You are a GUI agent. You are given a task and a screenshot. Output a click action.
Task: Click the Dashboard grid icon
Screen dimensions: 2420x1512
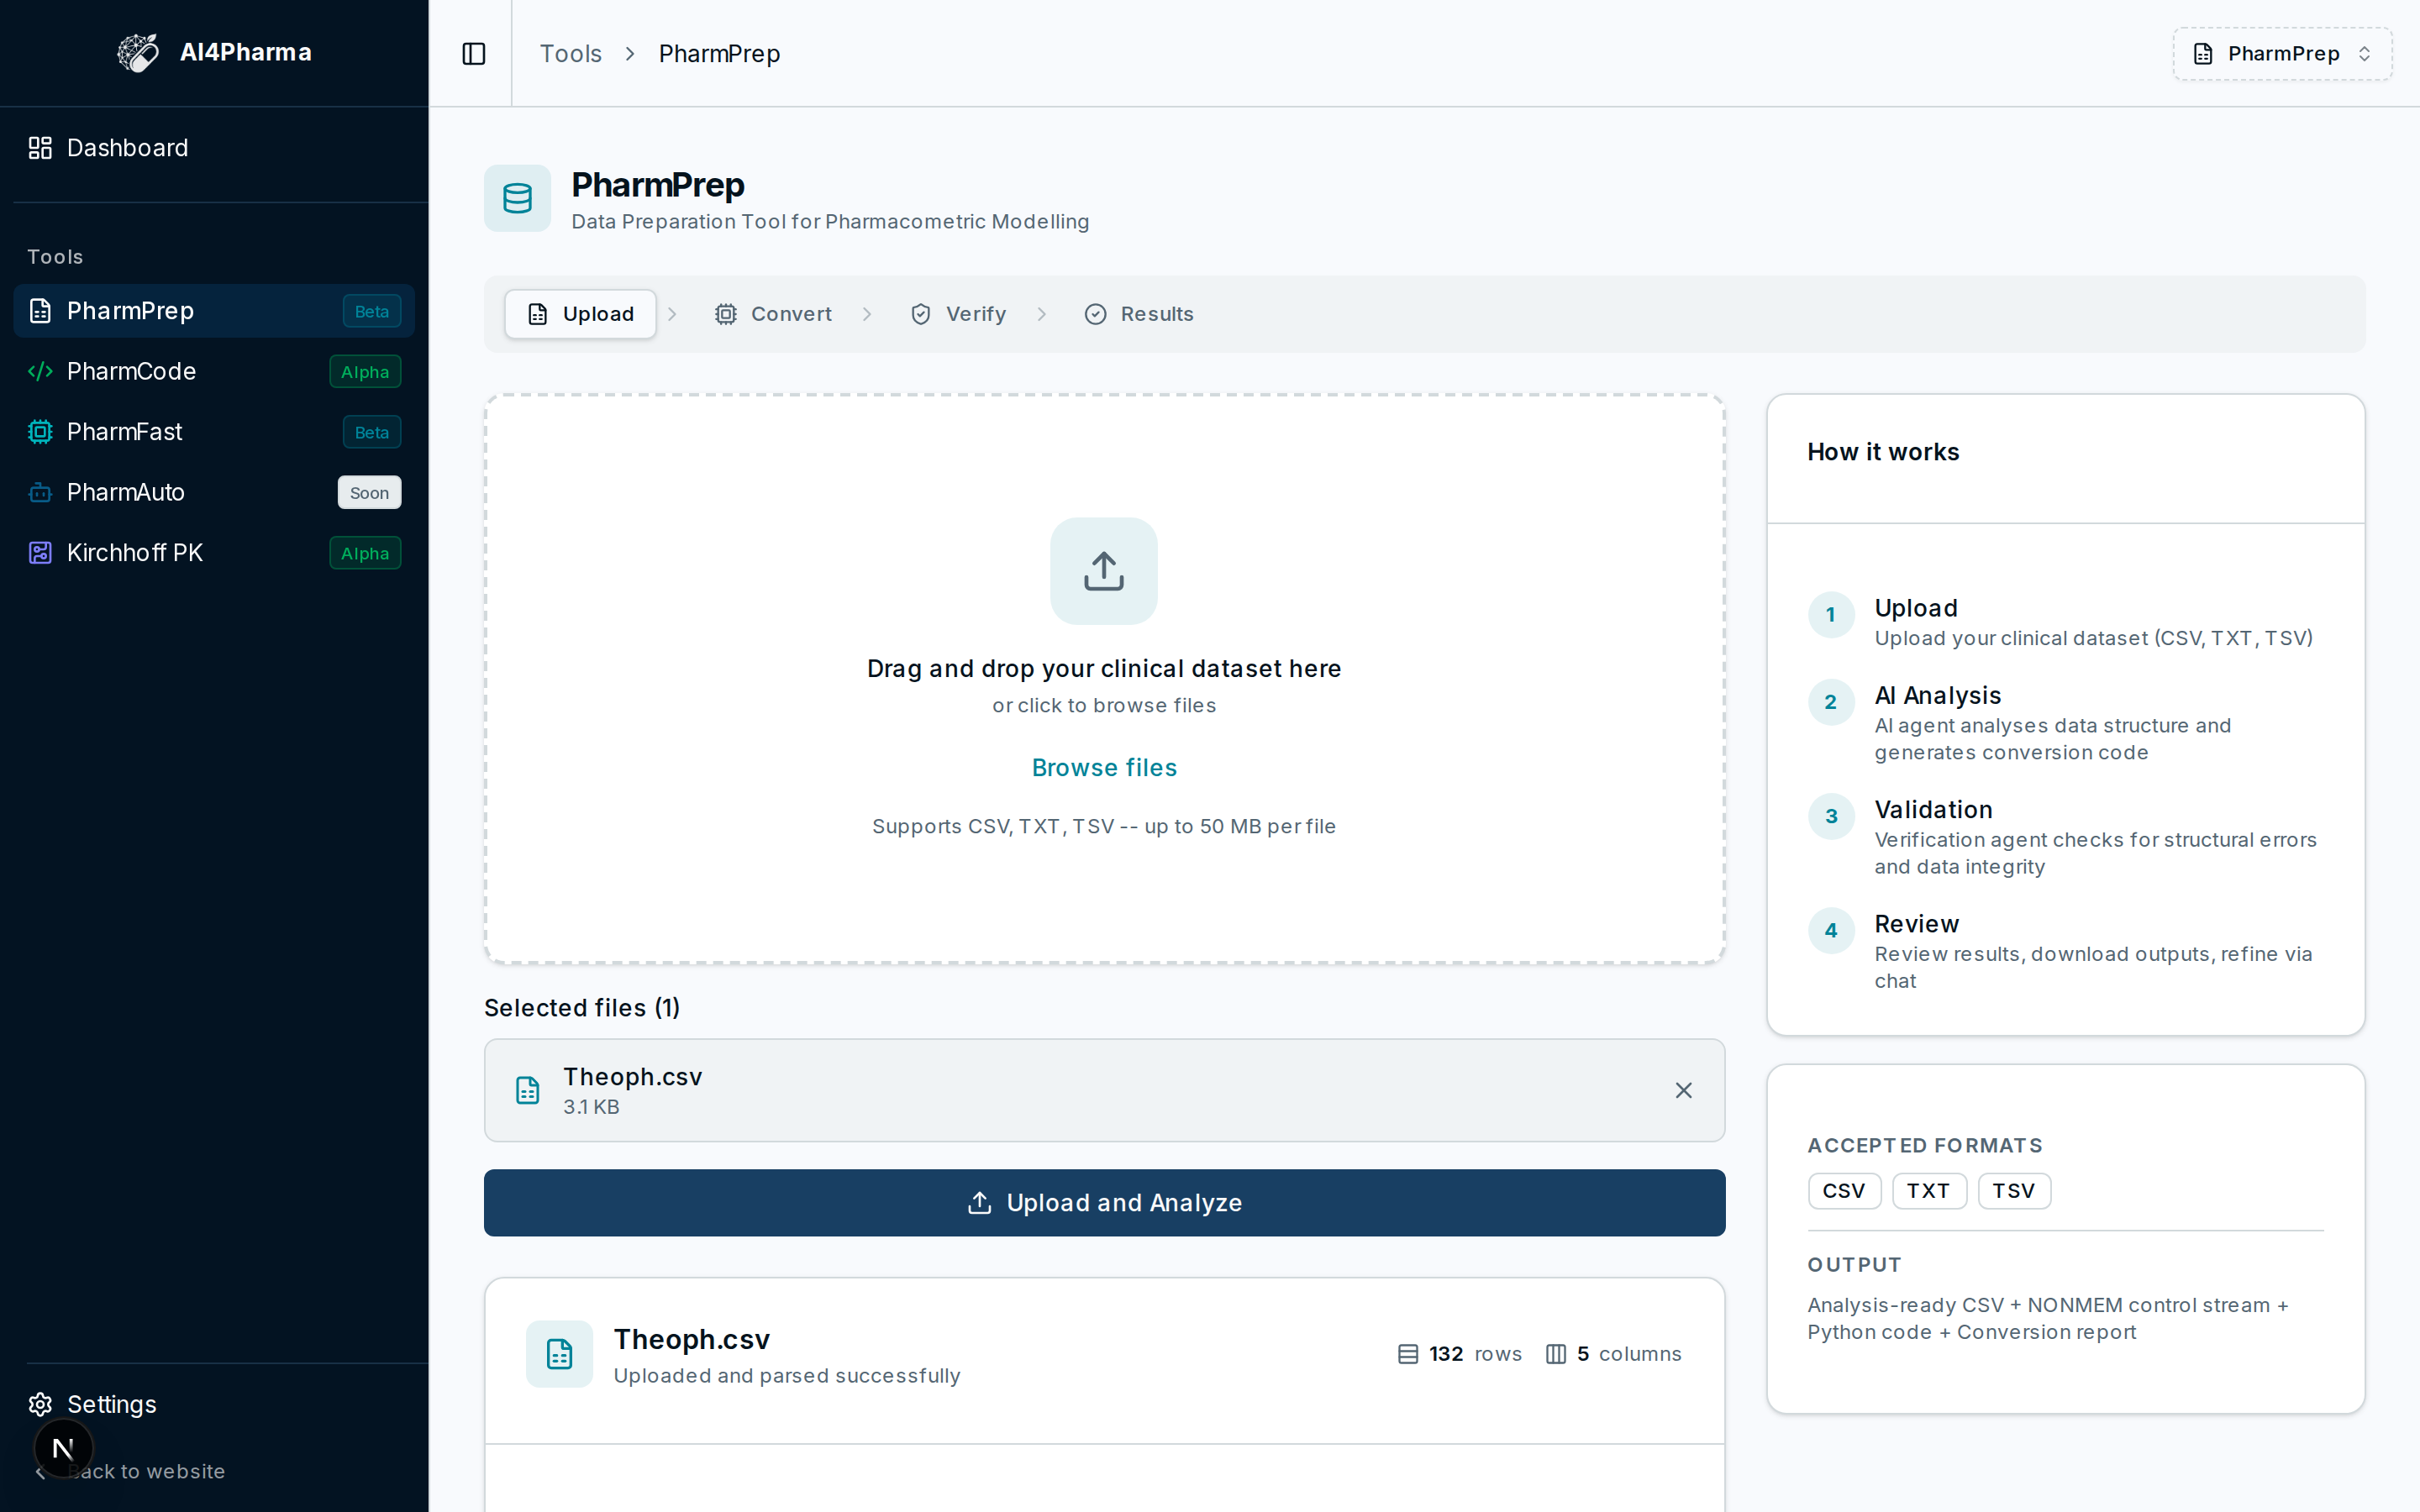coord(40,148)
